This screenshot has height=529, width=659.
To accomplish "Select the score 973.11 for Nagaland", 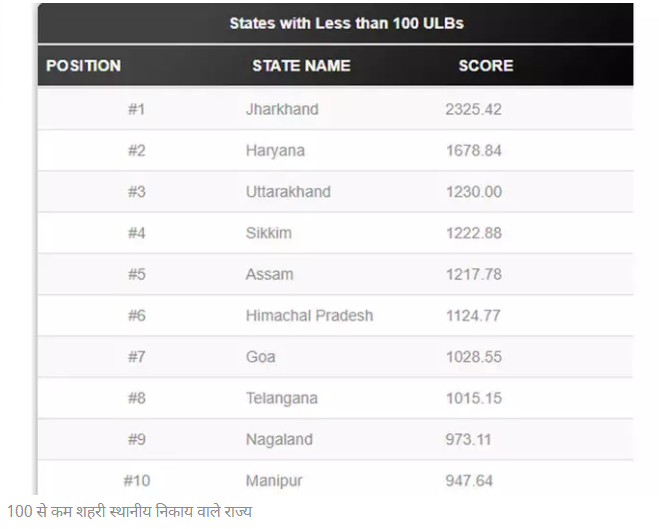I will click(468, 440).
